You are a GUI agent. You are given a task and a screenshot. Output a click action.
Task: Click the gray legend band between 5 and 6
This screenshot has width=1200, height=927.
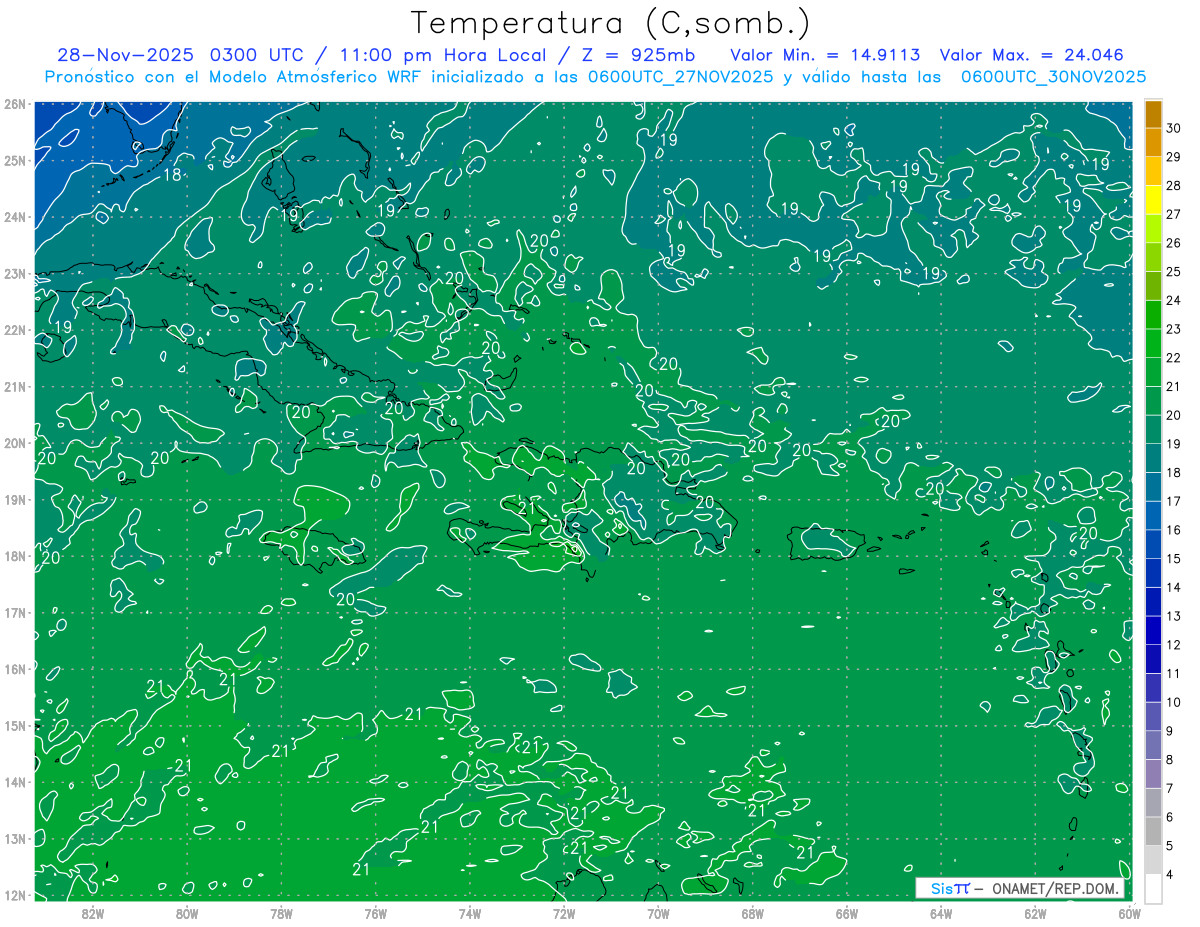(1153, 832)
